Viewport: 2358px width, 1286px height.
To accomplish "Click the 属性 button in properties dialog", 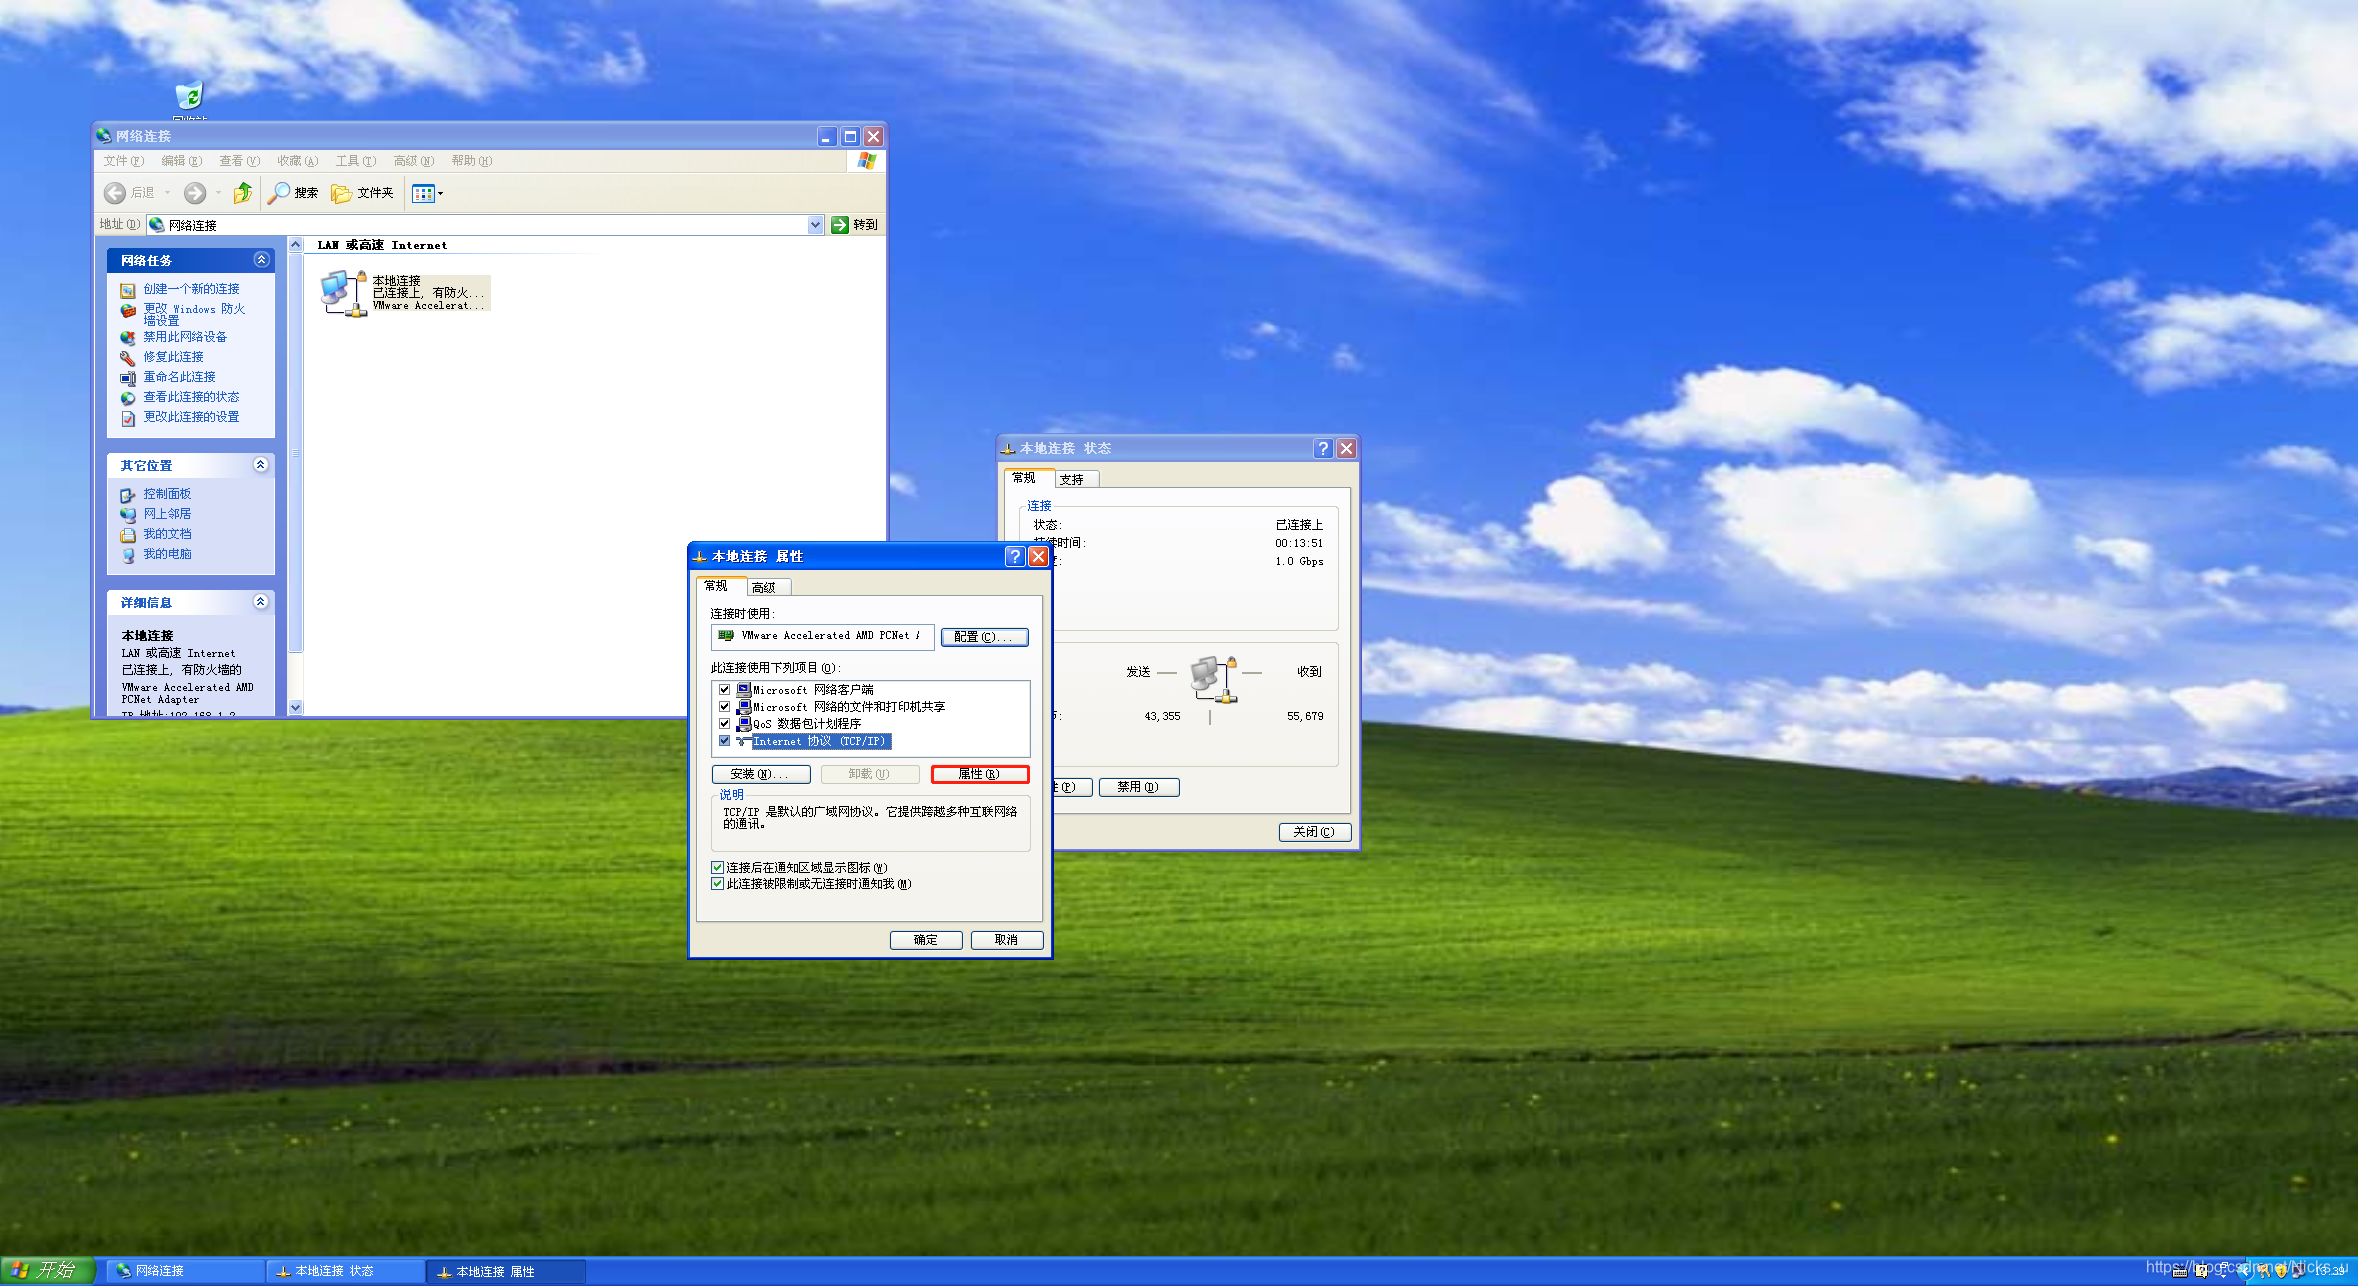I will pos(979,774).
